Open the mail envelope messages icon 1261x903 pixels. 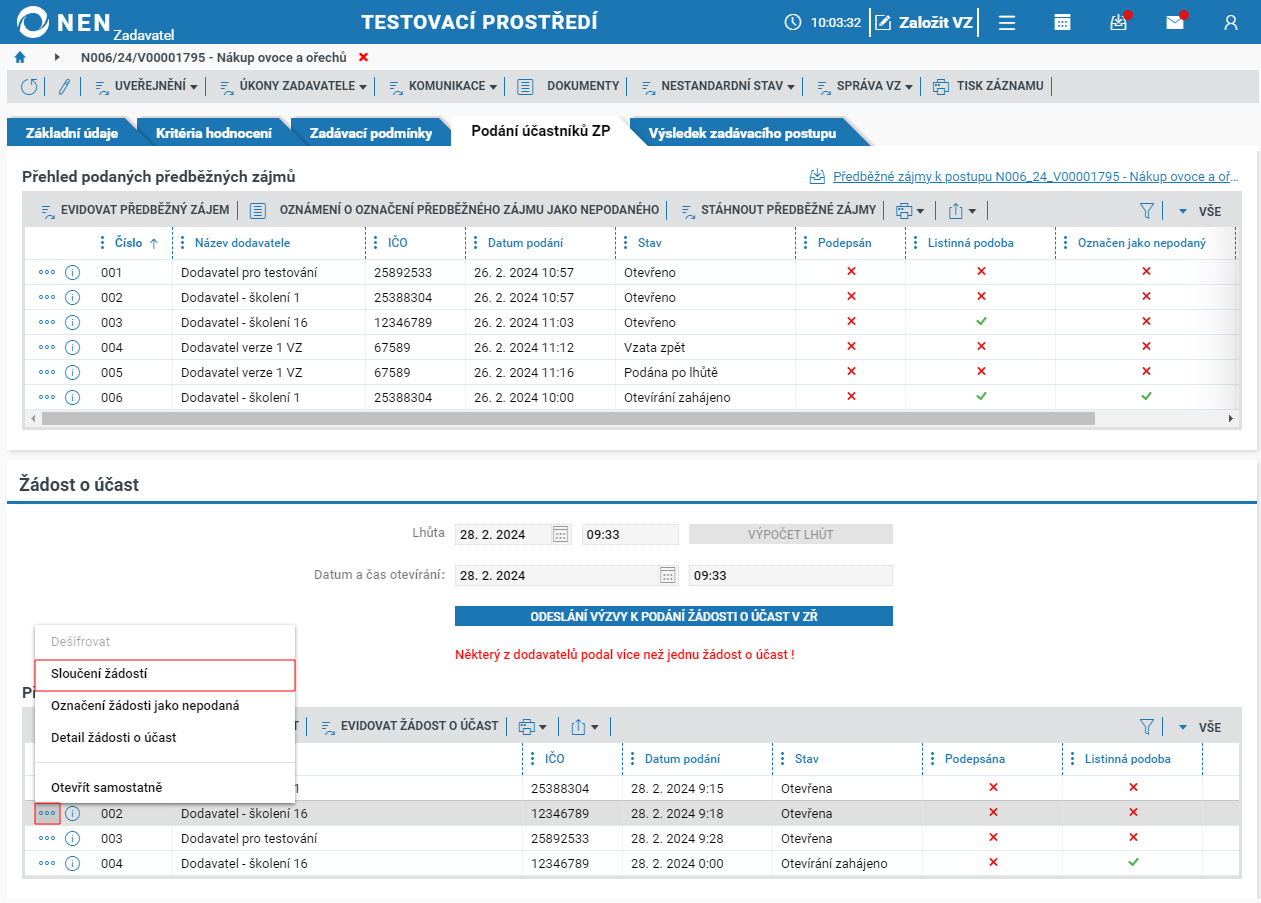tap(1175, 22)
